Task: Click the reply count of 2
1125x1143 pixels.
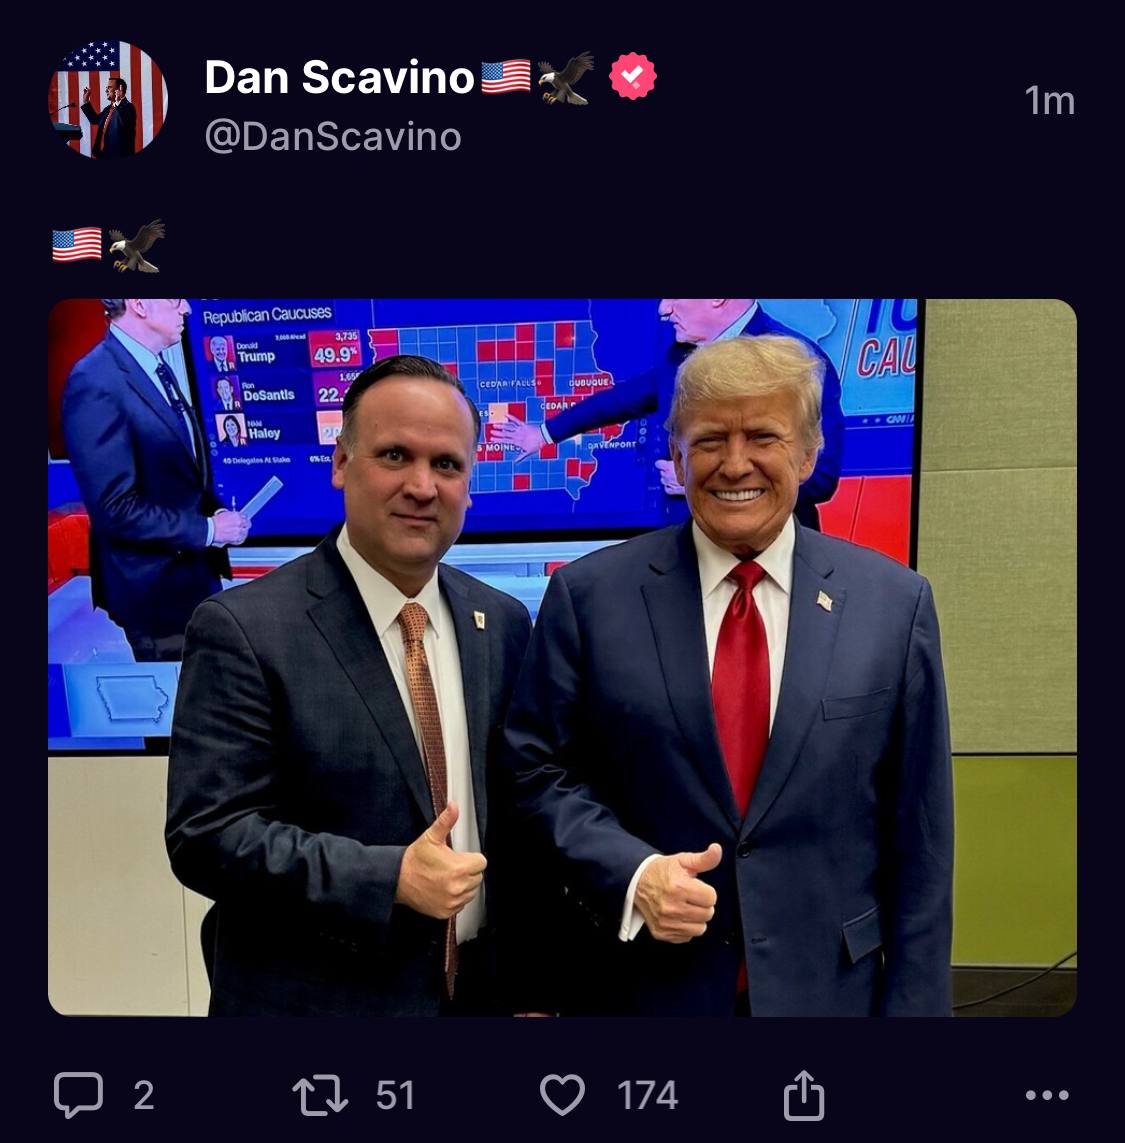Action: click(x=144, y=1096)
